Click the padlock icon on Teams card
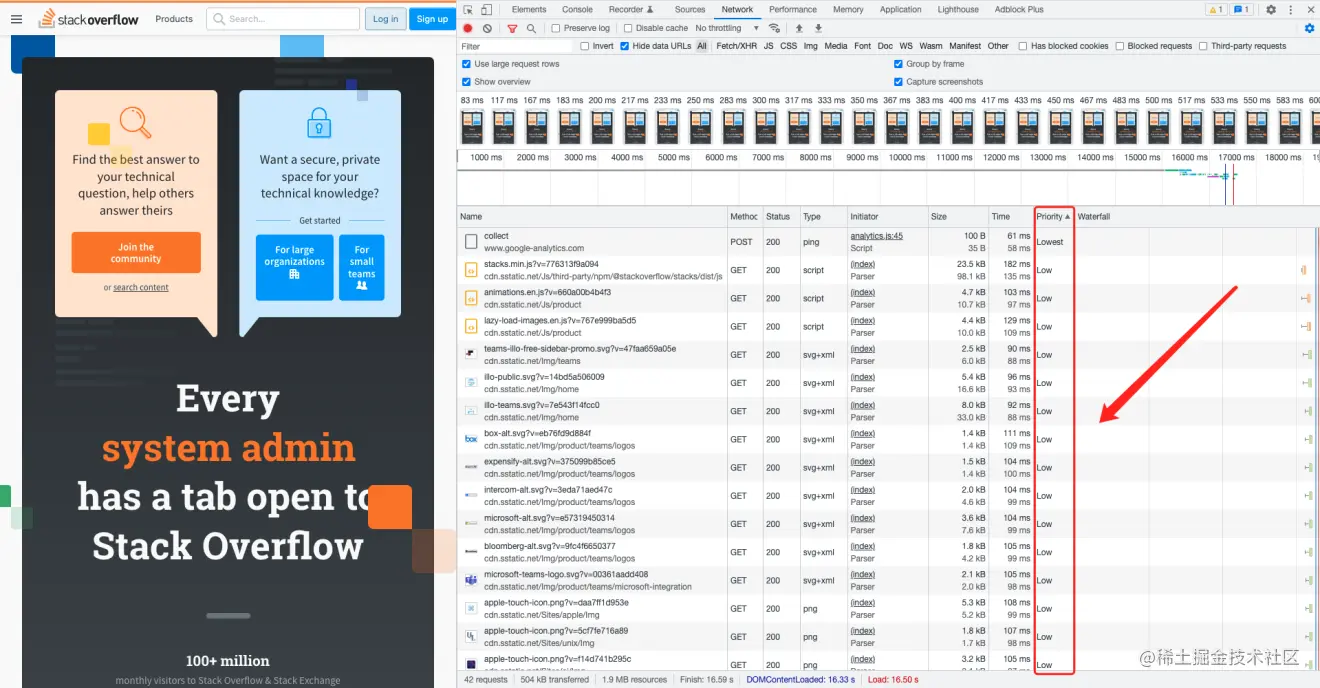This screenshot has height=688, width=1320. (319, 123)
